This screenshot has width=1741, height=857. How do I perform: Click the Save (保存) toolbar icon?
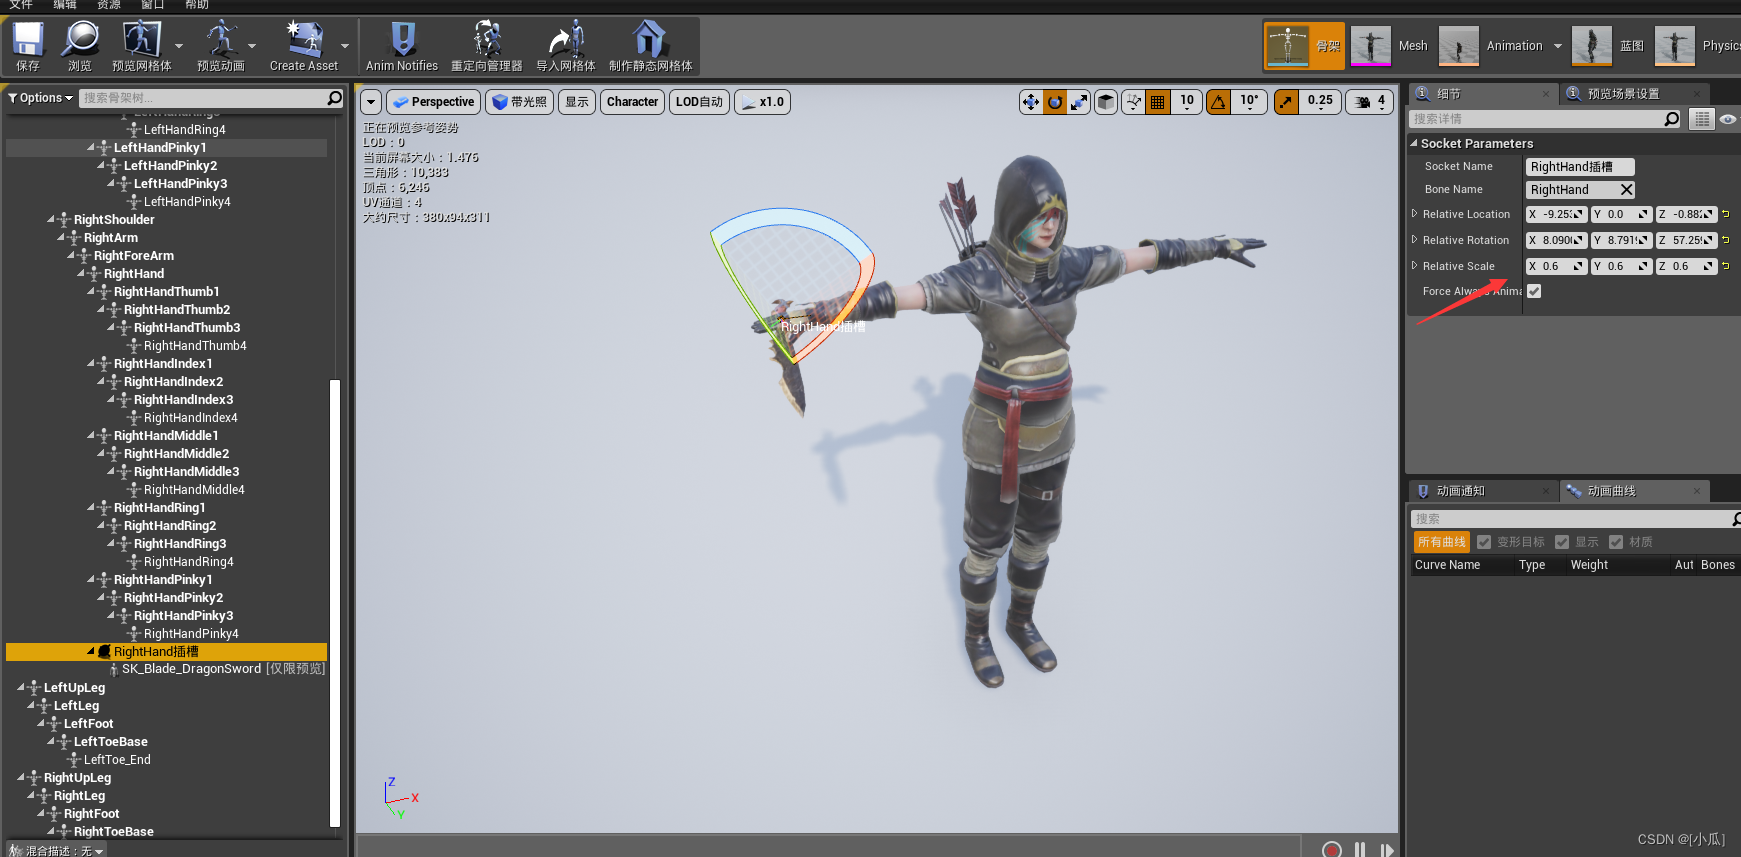click(x=28, y=40)
